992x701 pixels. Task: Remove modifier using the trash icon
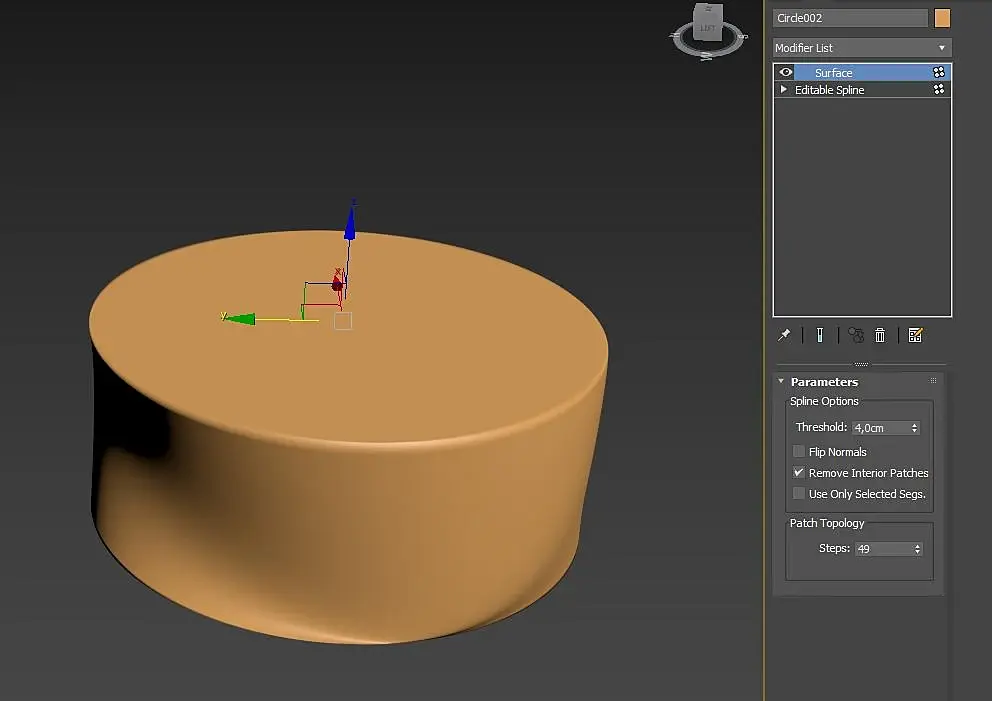[x=880, y=336]
